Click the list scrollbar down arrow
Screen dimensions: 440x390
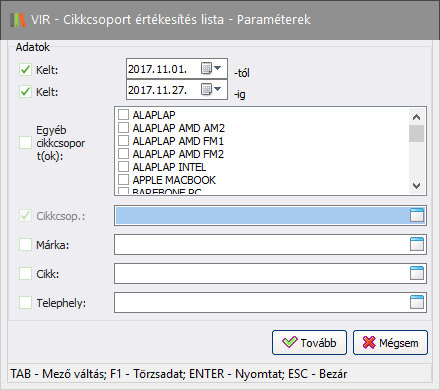coord(417,186)
